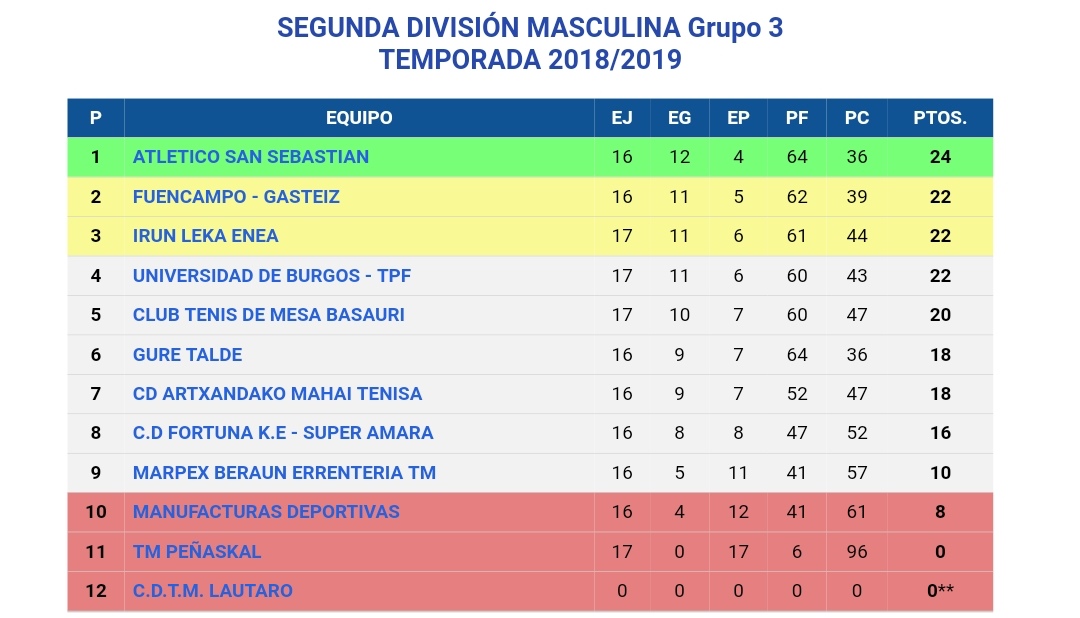The image size is (1080, 618).
Task: Click the PTOS. column header
Action: click(x=940, y=118)
